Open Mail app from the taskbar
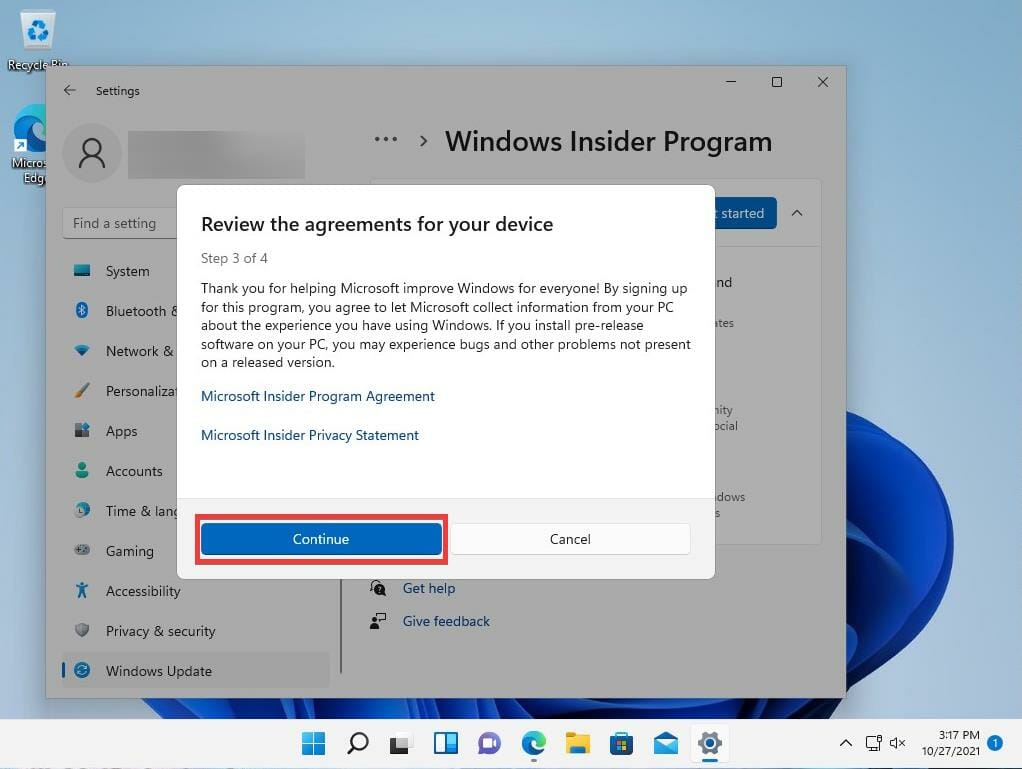This screenshot has width=1022, height=769. (x=665, y=744)
